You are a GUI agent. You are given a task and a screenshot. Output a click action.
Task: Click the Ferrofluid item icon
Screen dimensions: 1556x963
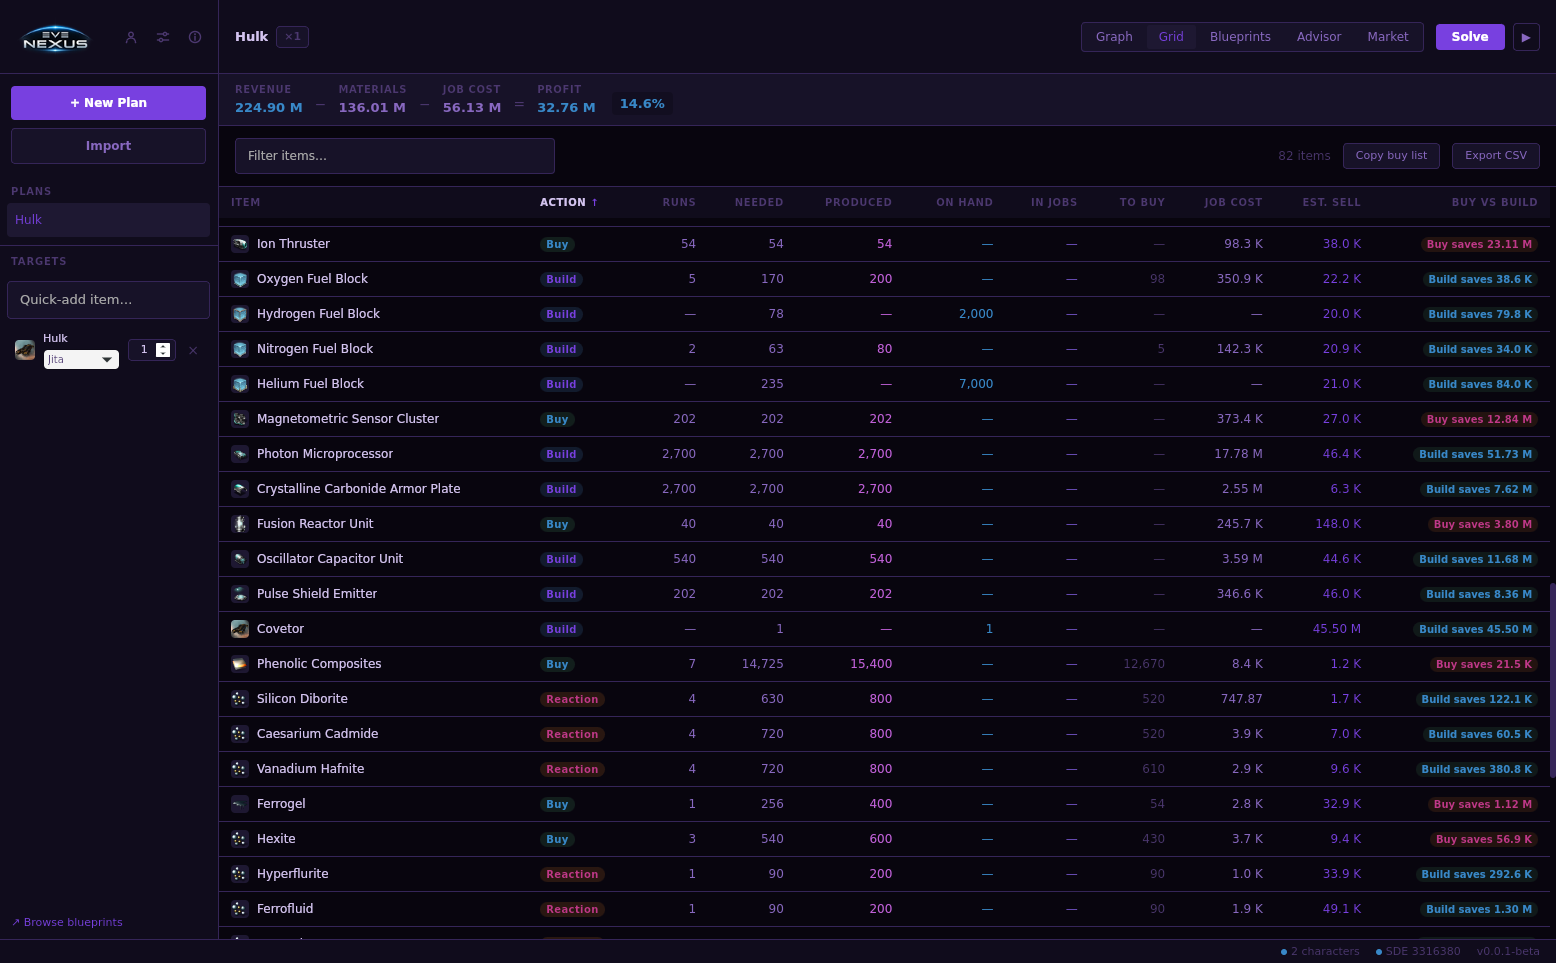[240, 909]
